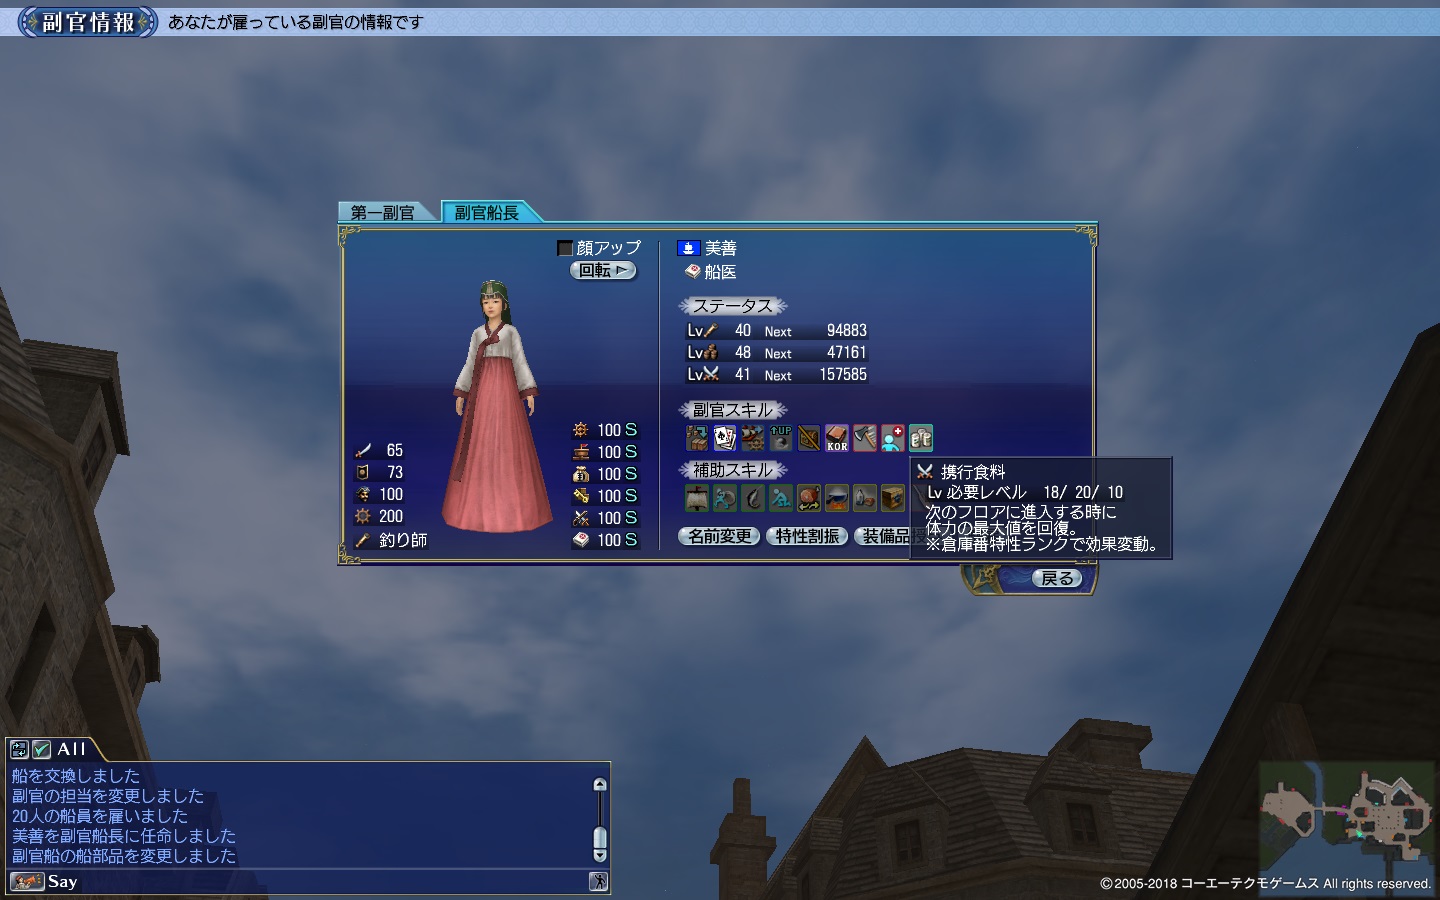Click the kneeling figure support skill icon

pos(781,497)
